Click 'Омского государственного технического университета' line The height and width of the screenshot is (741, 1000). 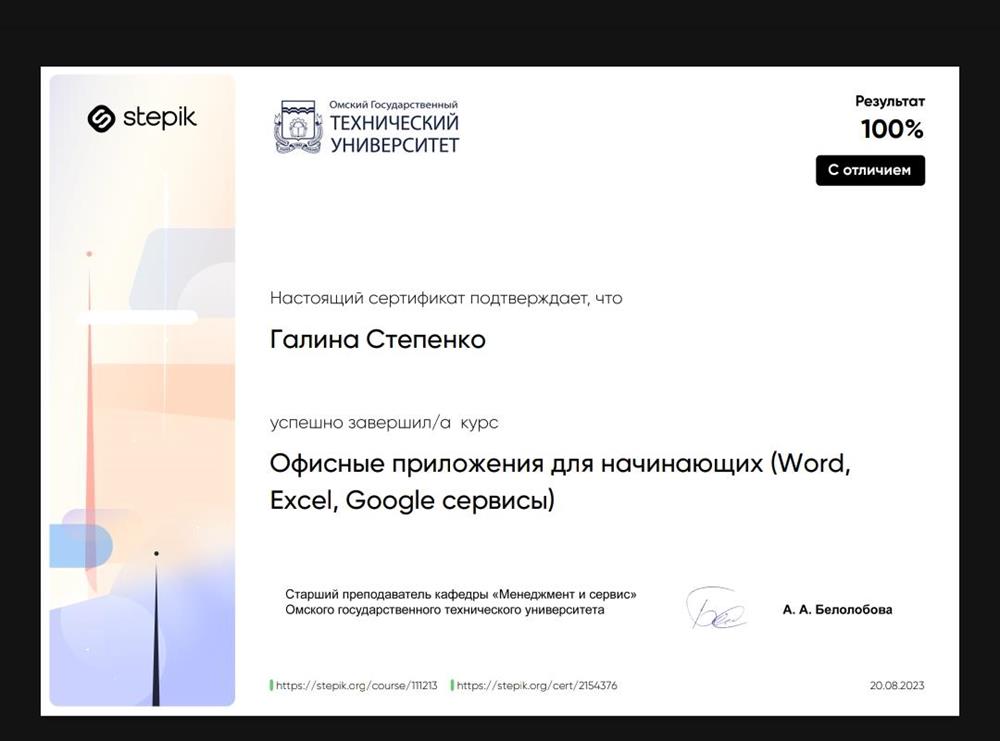[x=445, y=610]
